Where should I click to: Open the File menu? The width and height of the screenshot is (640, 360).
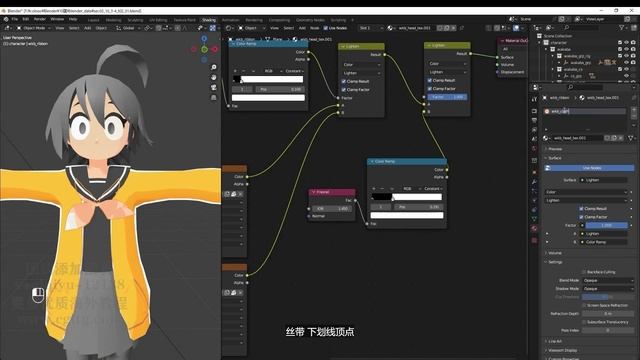(15, 19)
